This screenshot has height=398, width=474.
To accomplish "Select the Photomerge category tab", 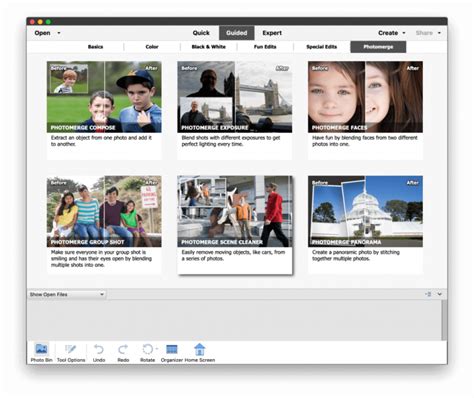I will (378, 47).
